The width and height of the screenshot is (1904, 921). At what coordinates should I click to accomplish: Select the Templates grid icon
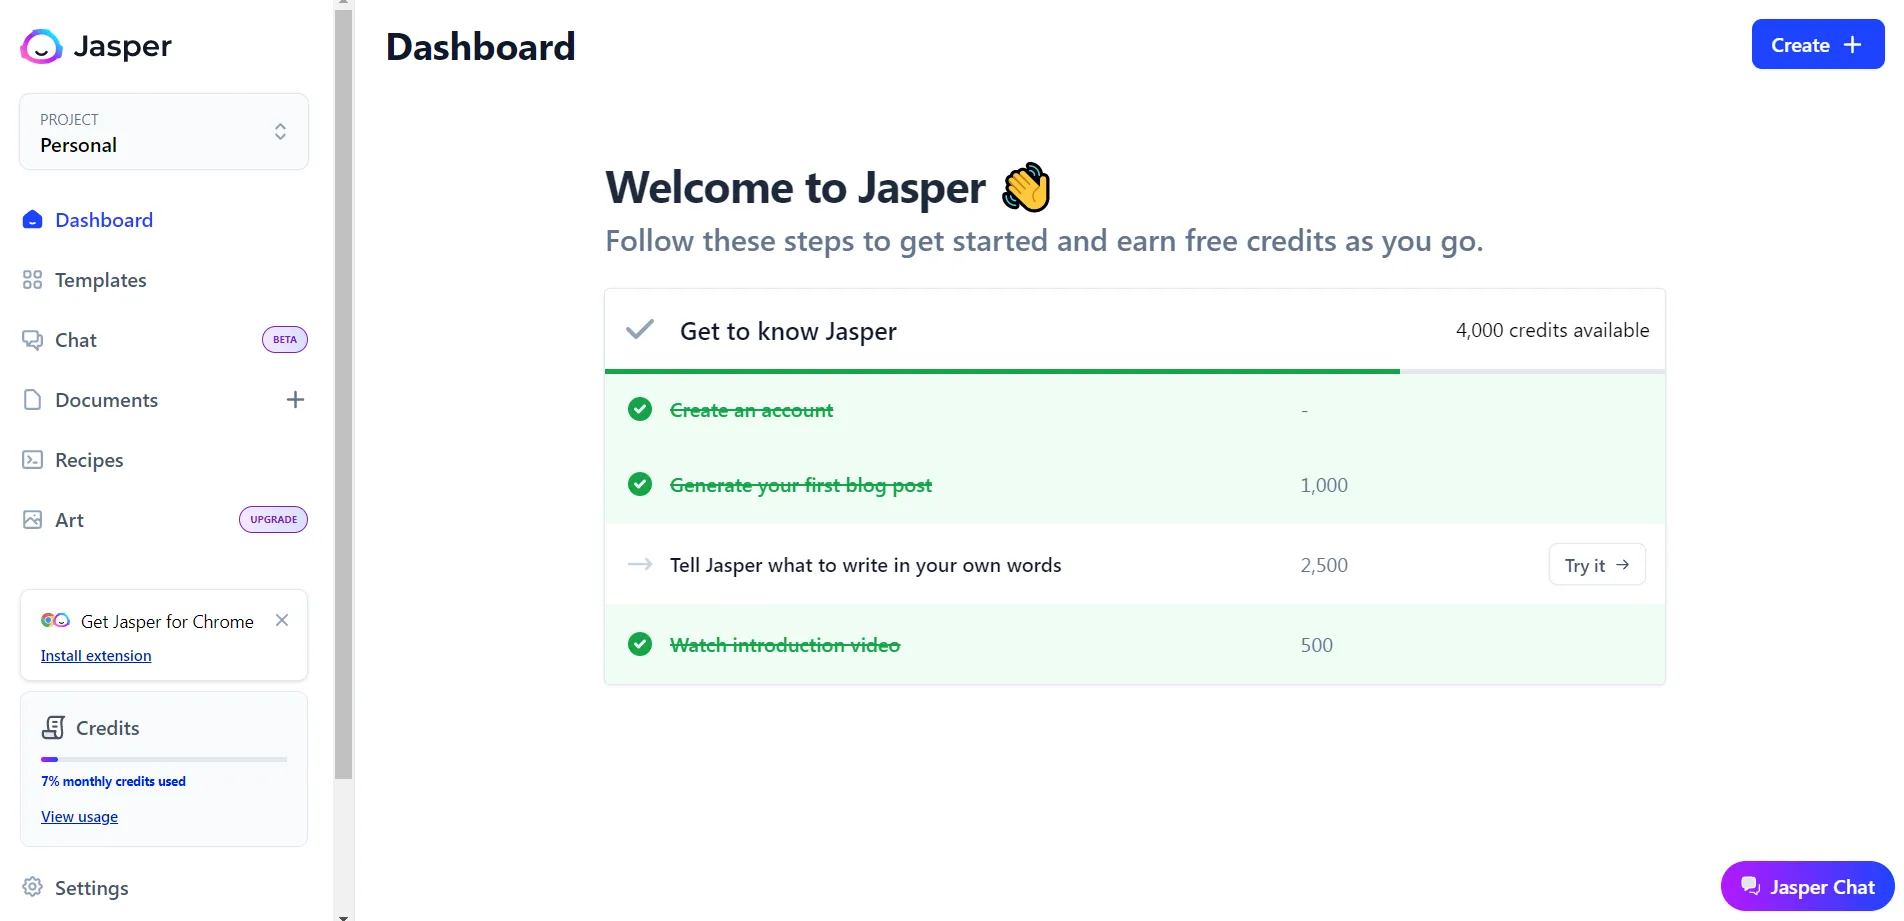coord(31,280)
